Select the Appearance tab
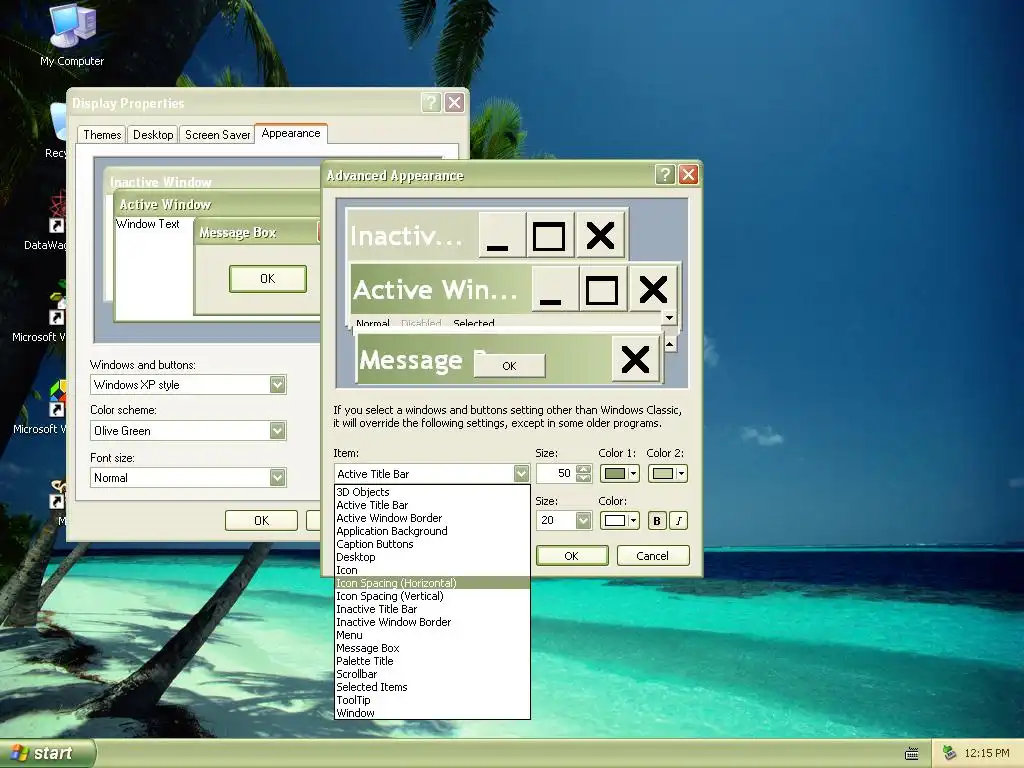 (291, 133)
